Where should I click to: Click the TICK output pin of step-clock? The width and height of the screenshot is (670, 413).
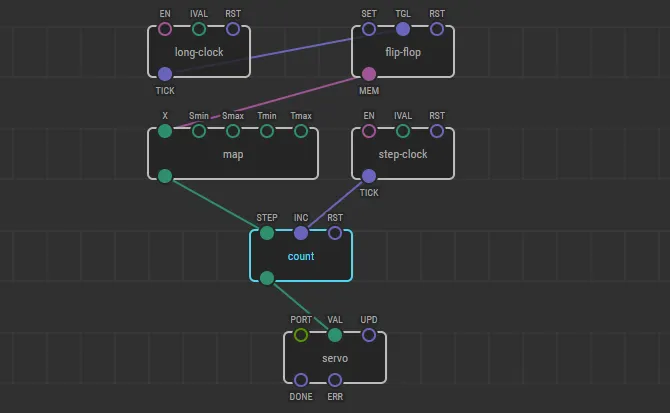pos(369,175)
